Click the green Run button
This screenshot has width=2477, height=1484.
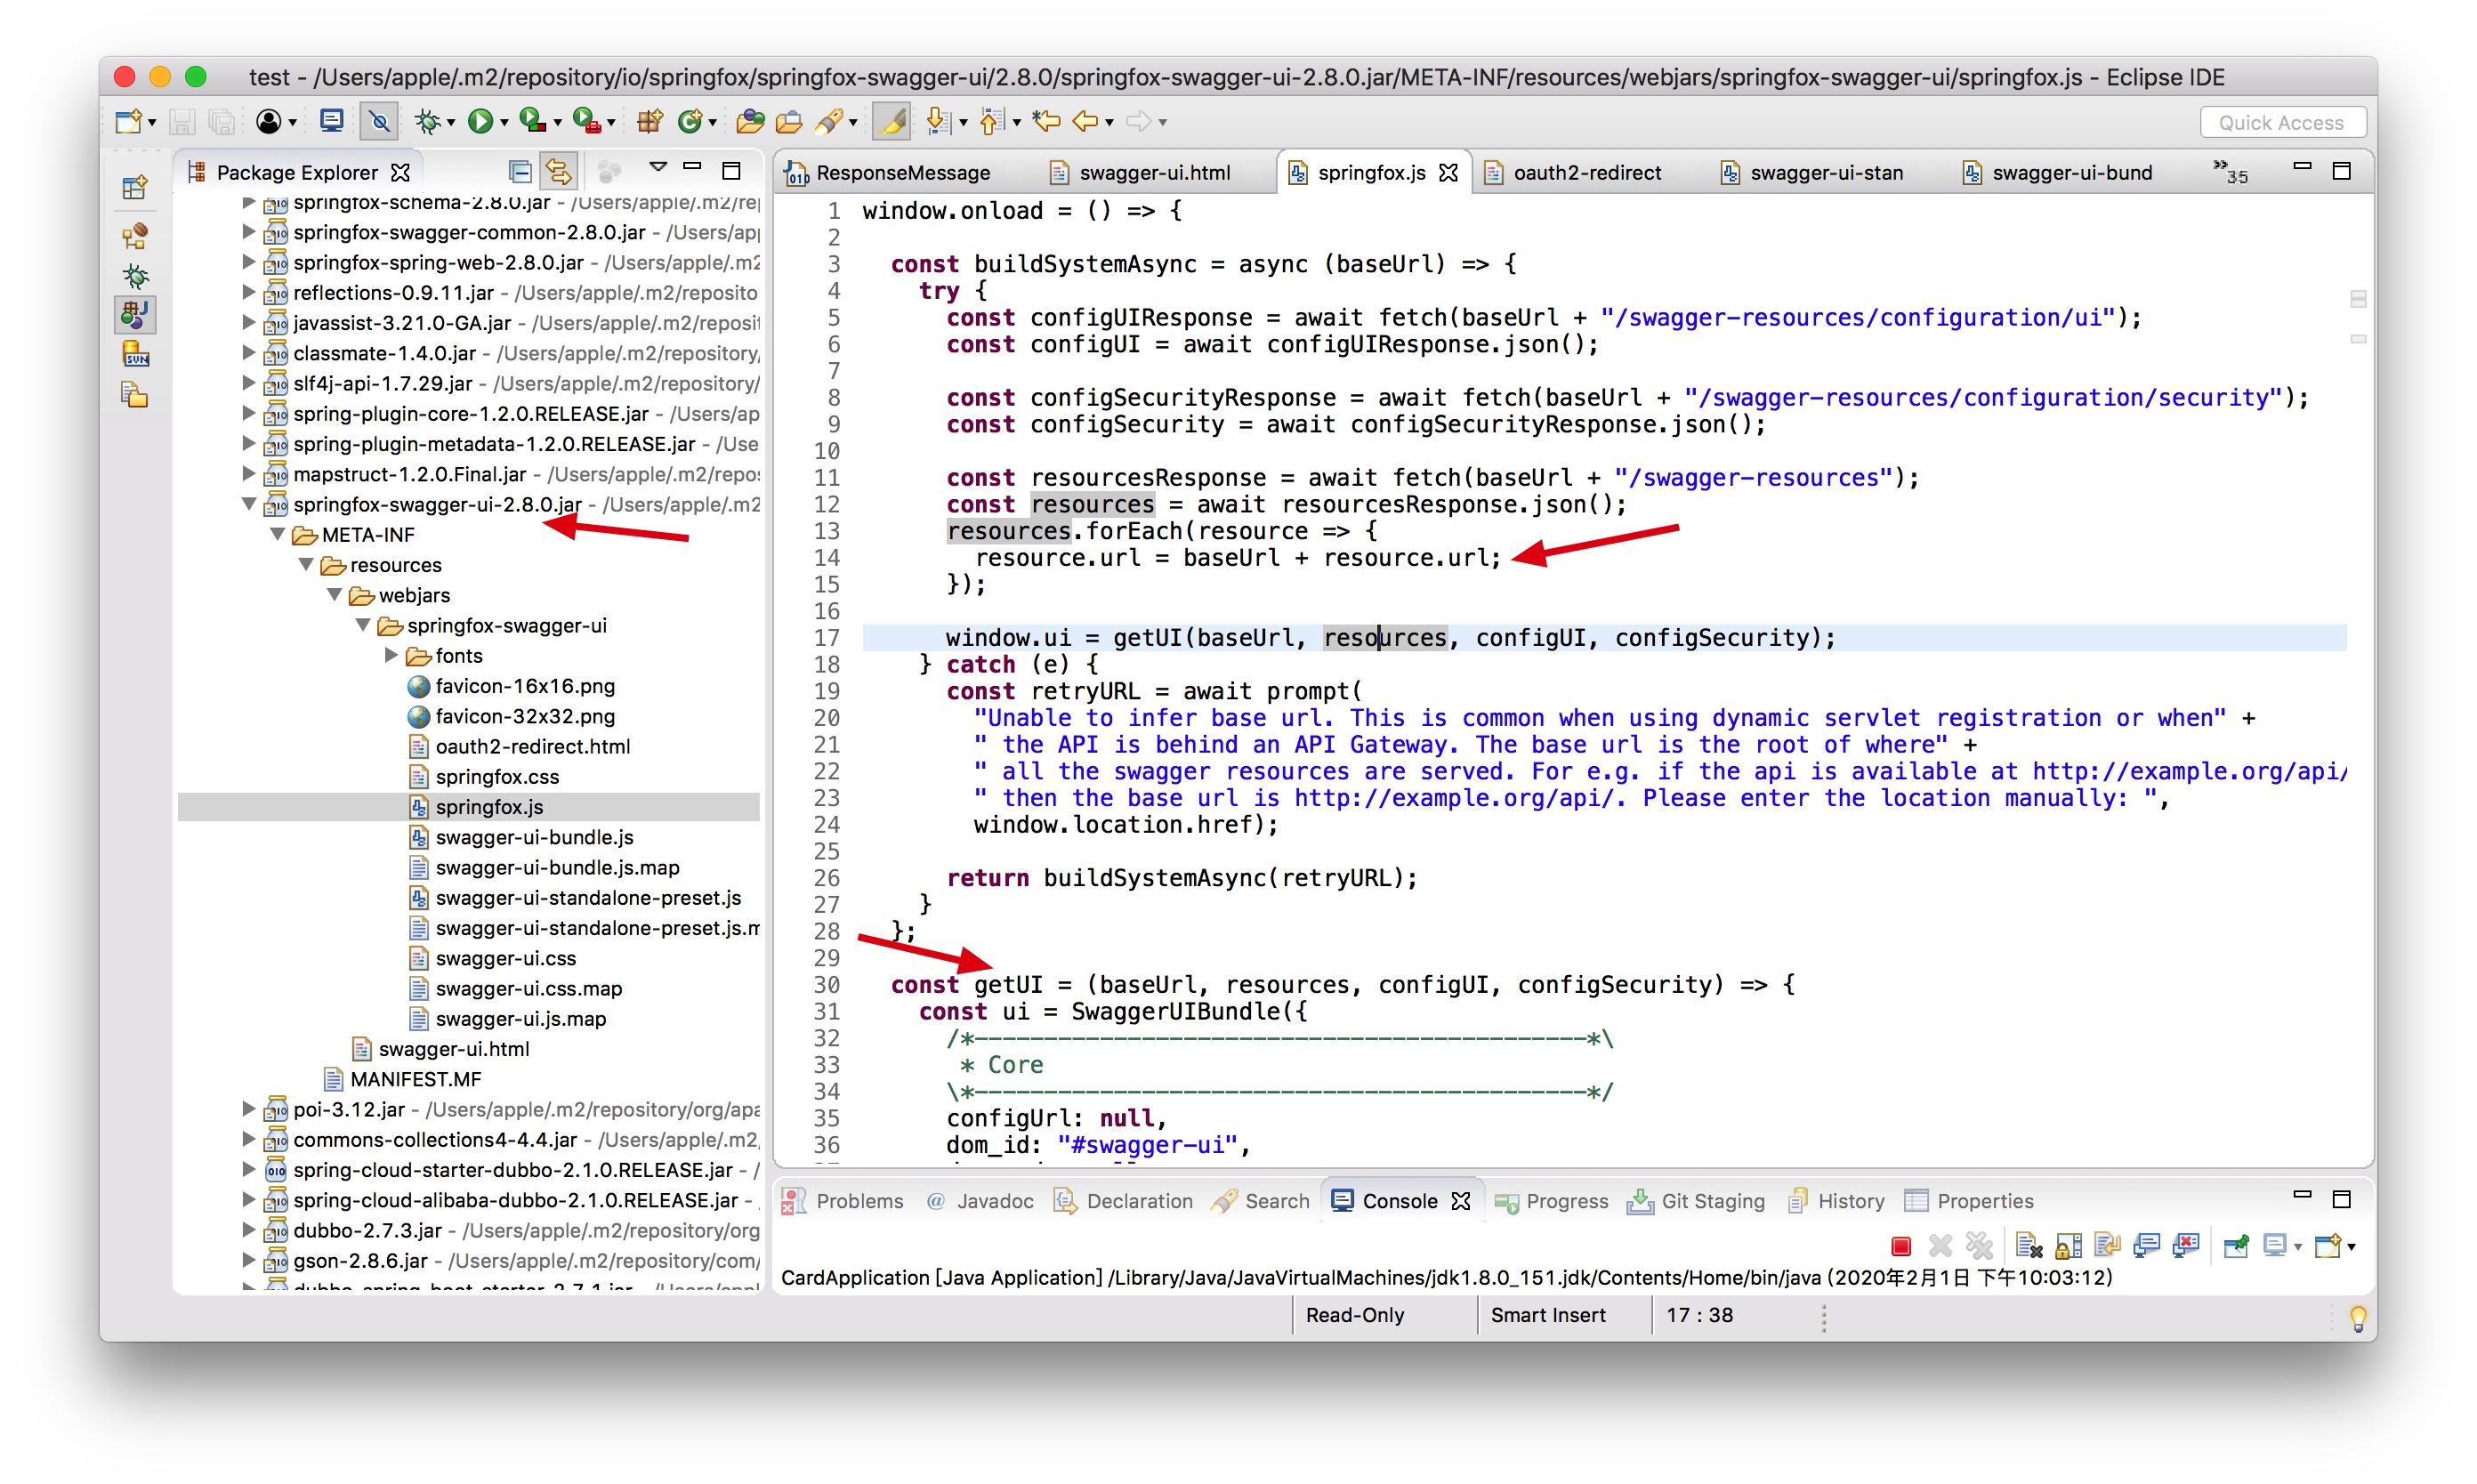pyautogui.click(x=480, y=122)
